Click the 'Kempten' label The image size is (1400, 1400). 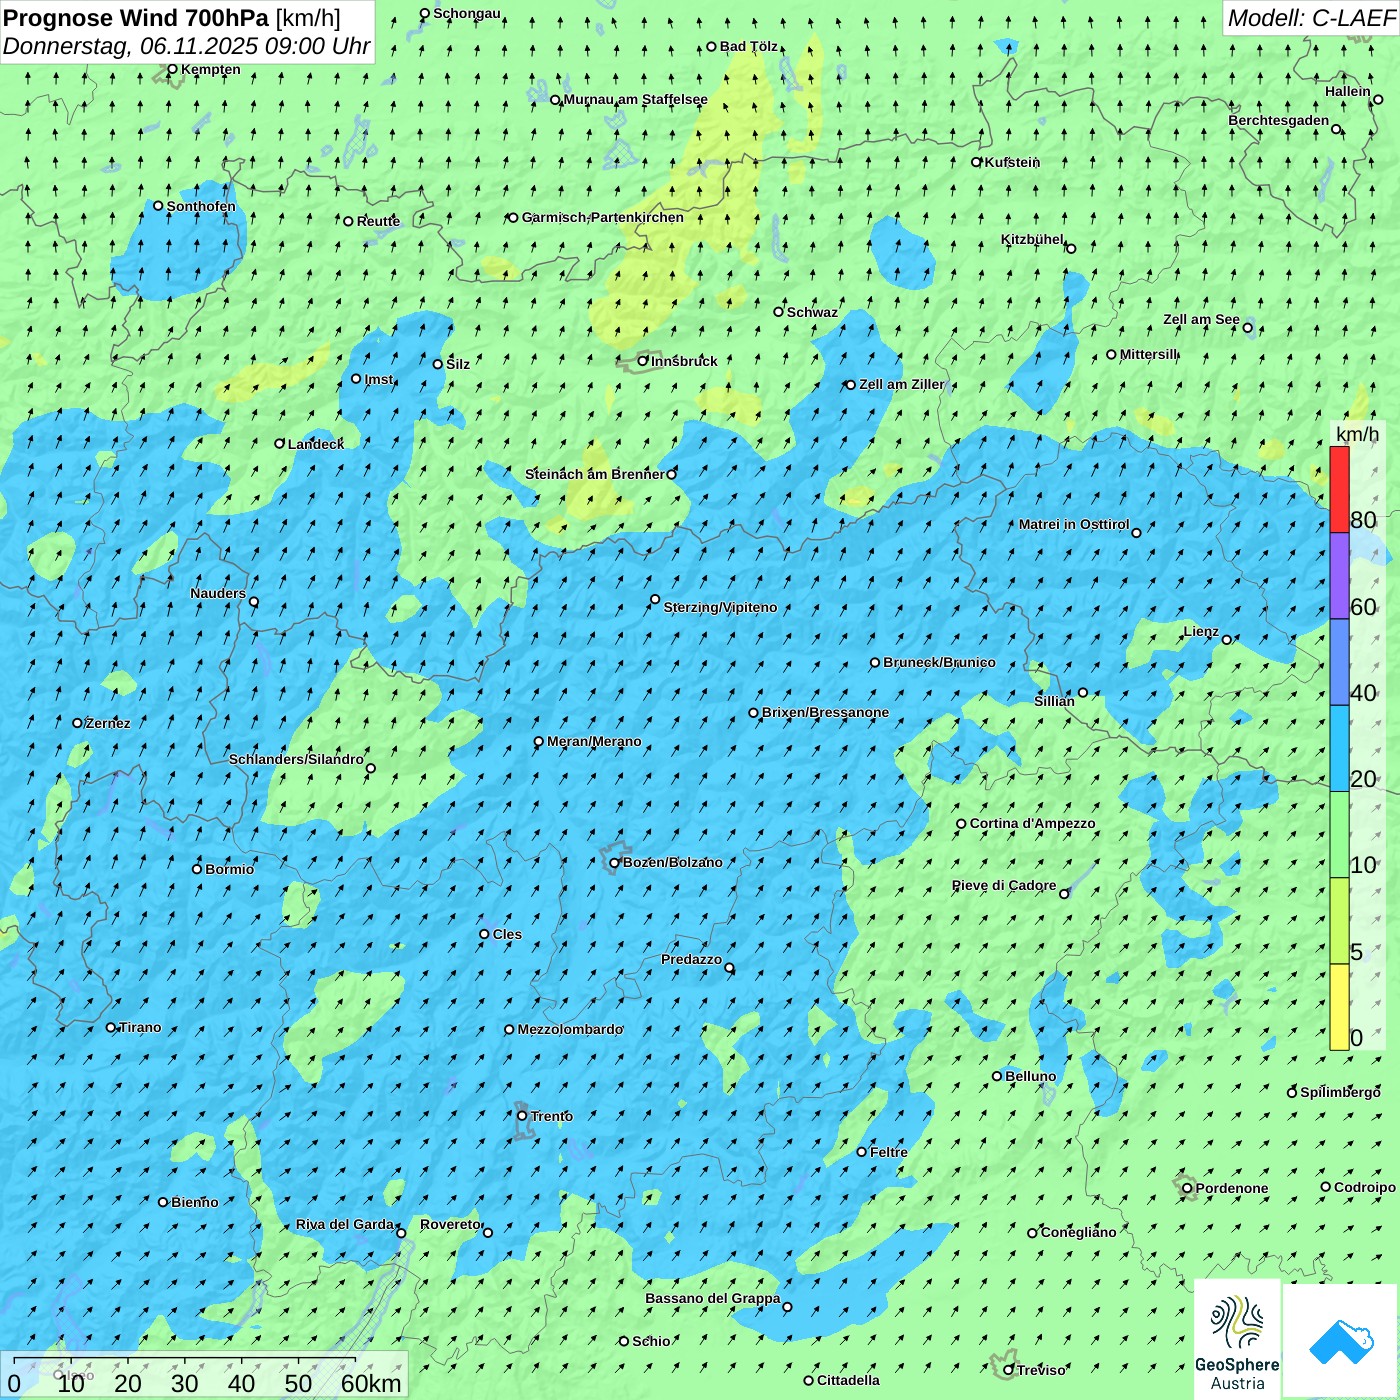(x=210, y=69)
